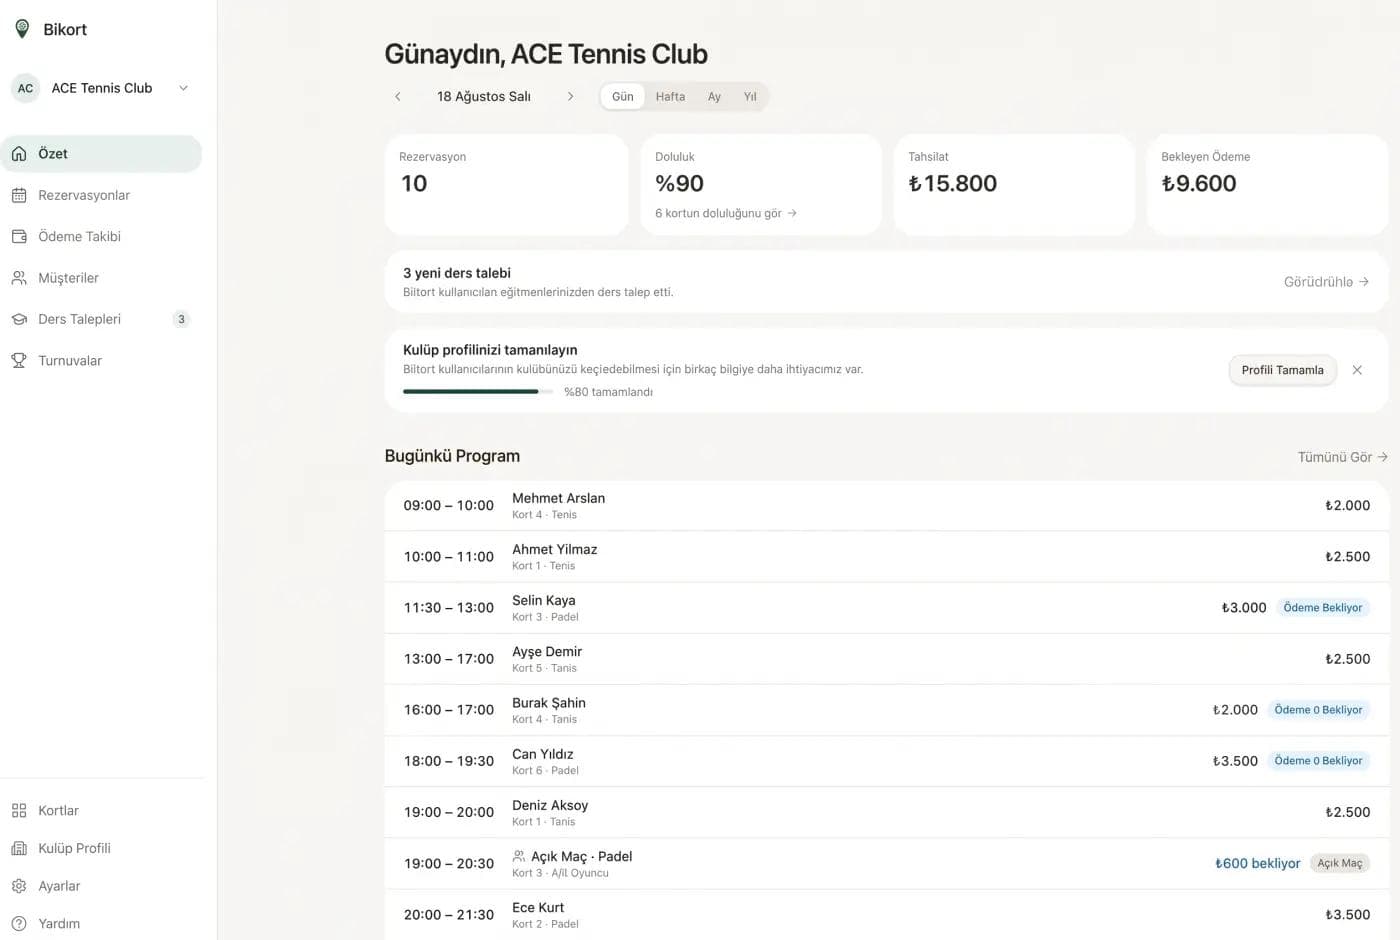Select the 18 Ağustos Salı date label
Image resolution: width=1400 pixels, height=940 pixels.
point(484,97)
